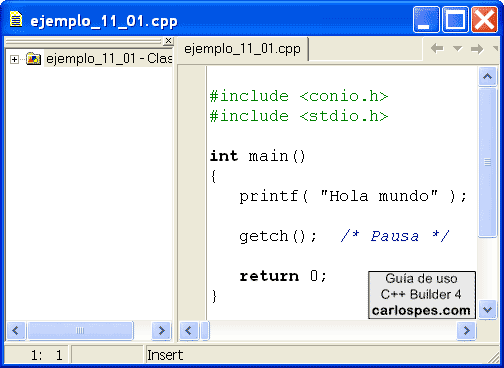Close the class explorer panel
504x368 pixels.
coord(169,41)
